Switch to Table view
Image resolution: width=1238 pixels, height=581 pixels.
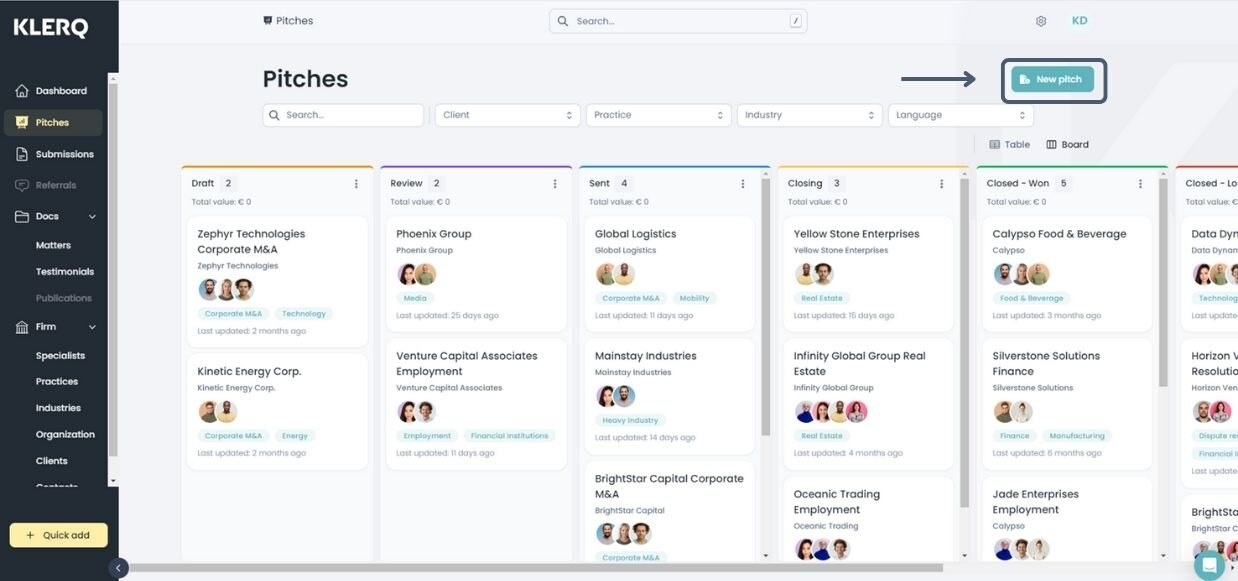1009,145
